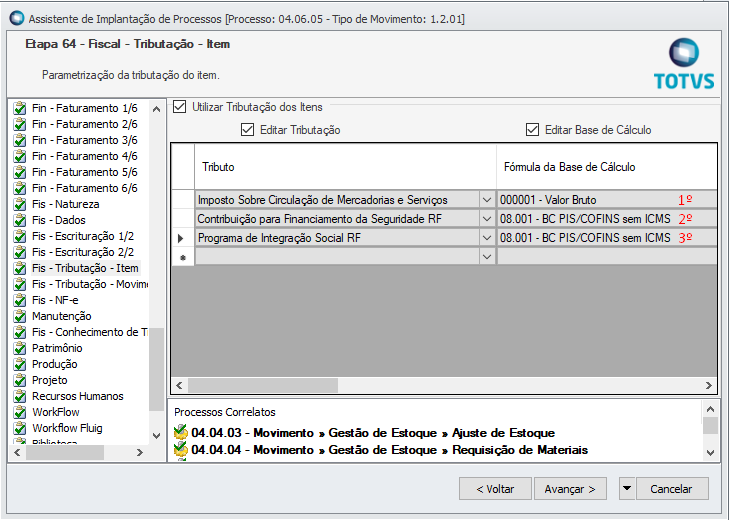Click the TOTVS logo
Screen dimensions: 729x520
point(684,64)
